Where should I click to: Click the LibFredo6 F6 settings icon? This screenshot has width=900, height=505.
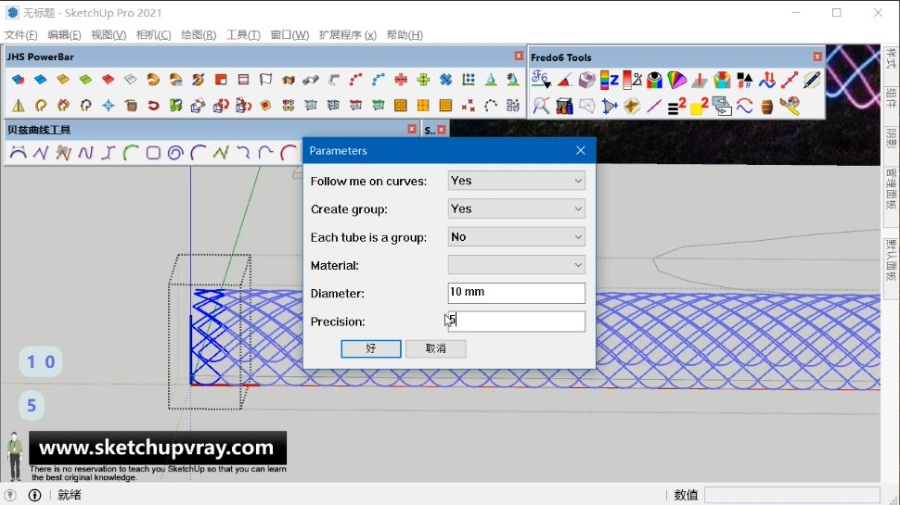(x=540, y=79)
